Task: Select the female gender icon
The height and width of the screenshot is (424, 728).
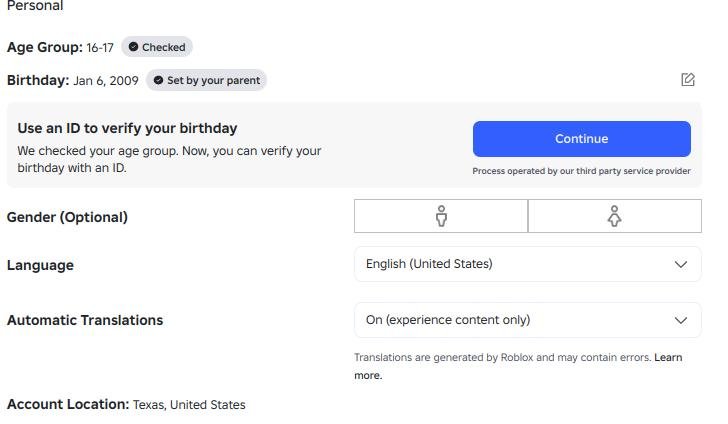Action: point(615,216)
